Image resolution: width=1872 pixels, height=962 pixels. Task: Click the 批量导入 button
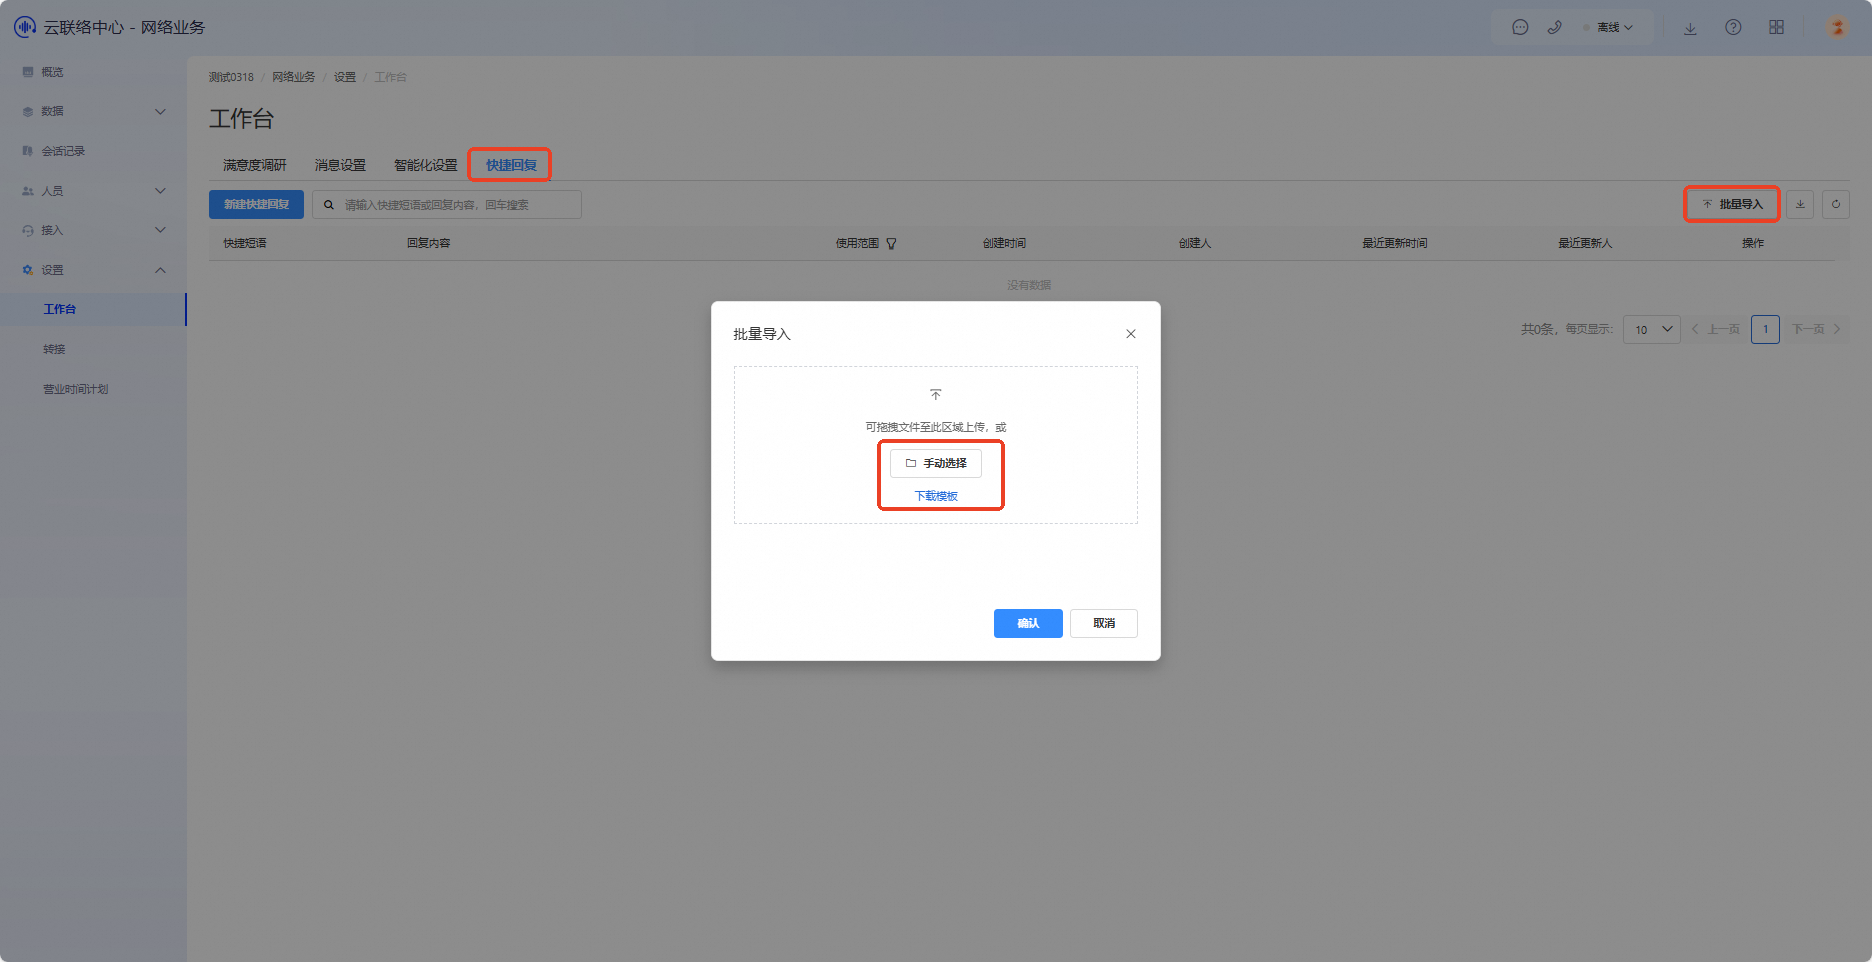[1732, 204]
